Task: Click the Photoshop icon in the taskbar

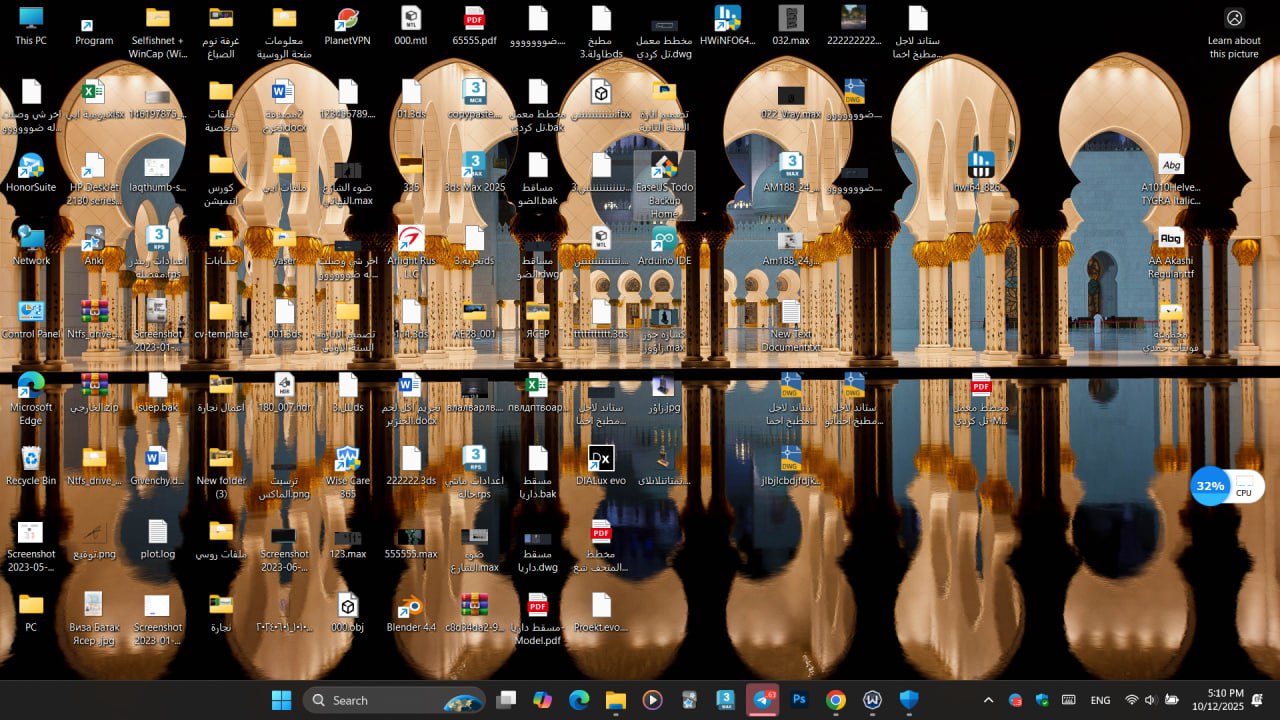Action: [799, 700]
